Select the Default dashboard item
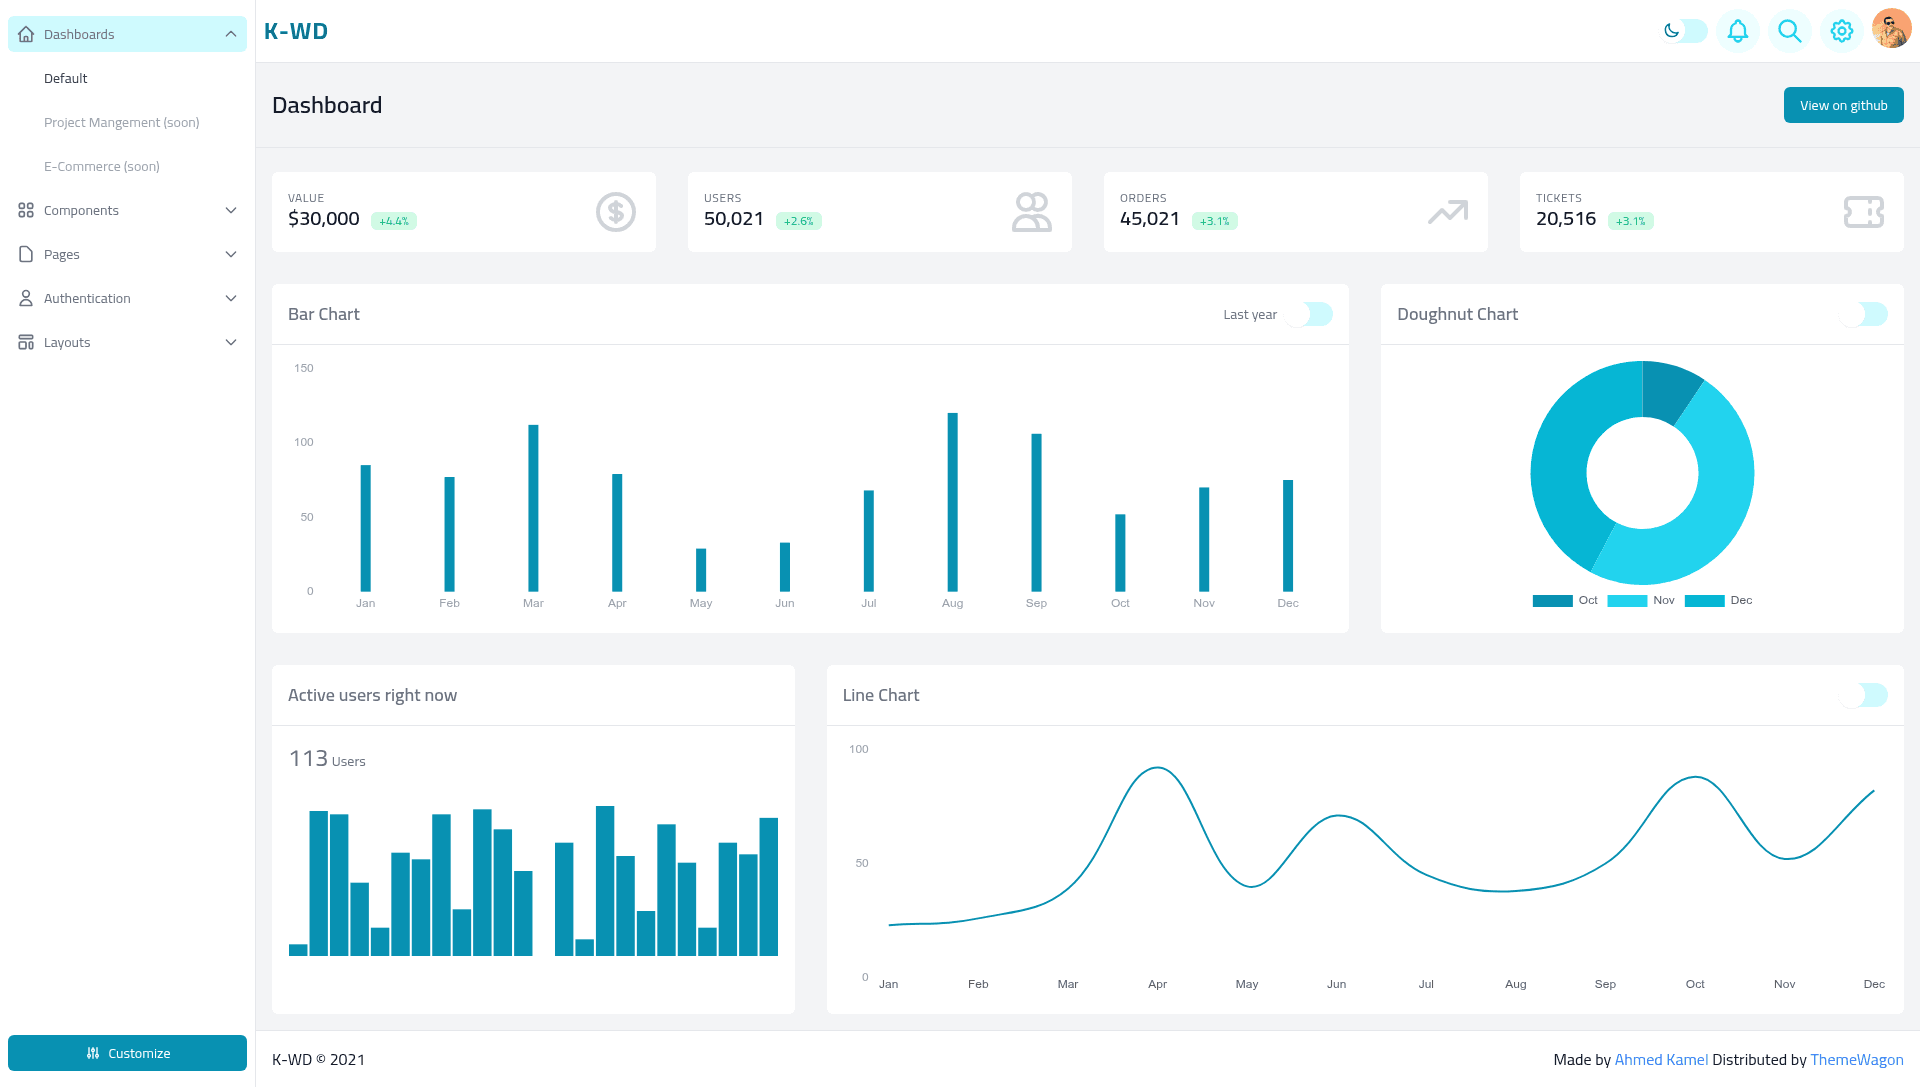Viewport: 1920px width, 1087px height. (x=66, y=78)
